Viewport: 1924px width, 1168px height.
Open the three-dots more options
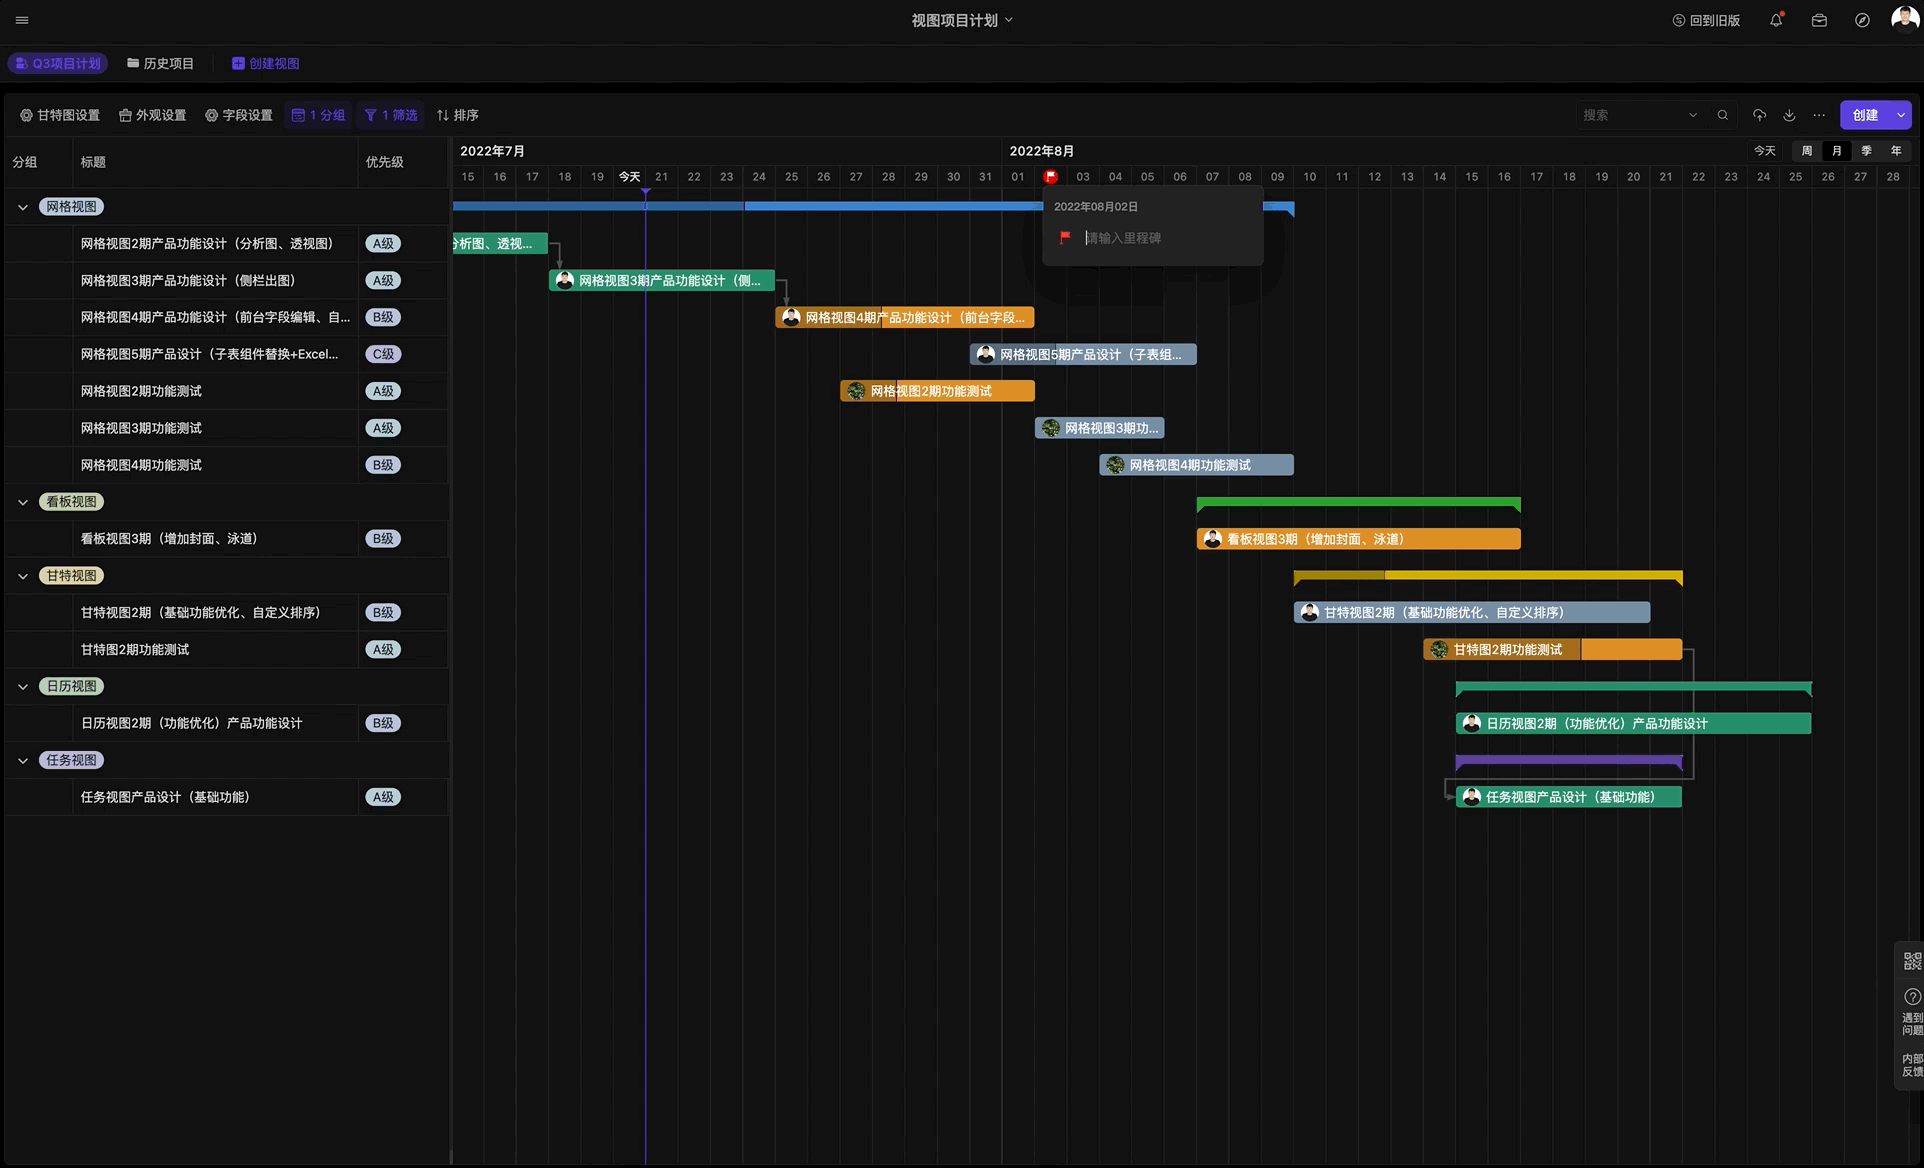1819,115
